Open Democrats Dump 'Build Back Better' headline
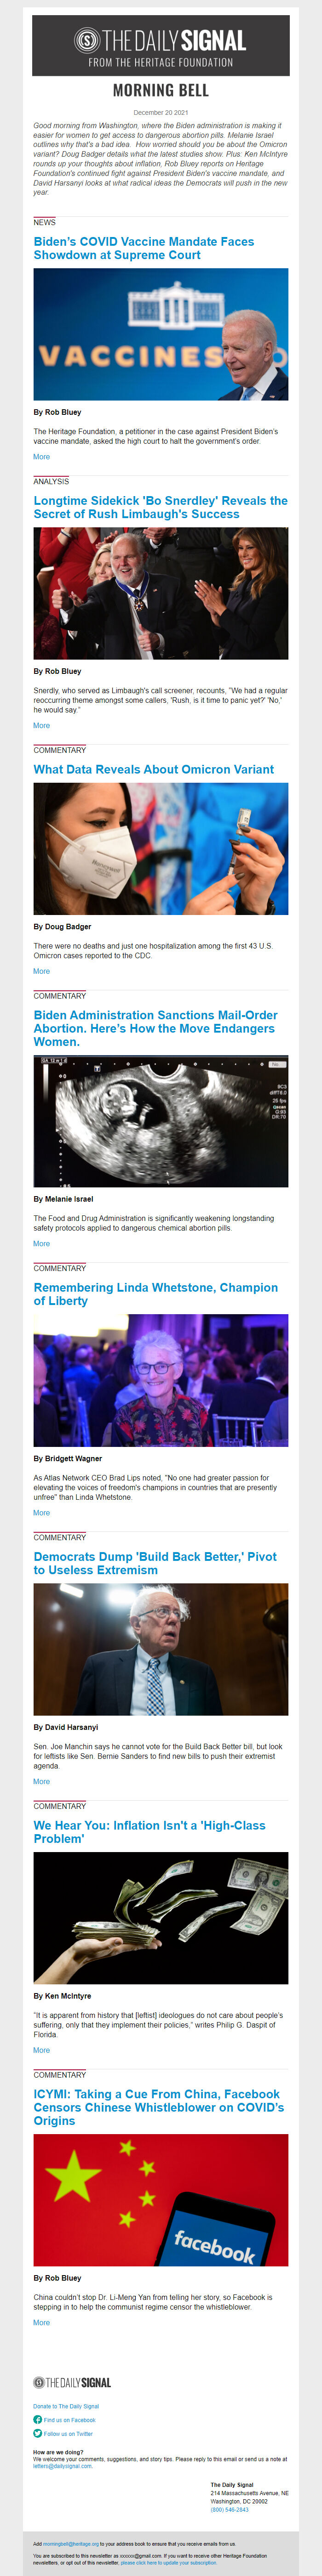322x2576 pixels. coord(155,1563)
